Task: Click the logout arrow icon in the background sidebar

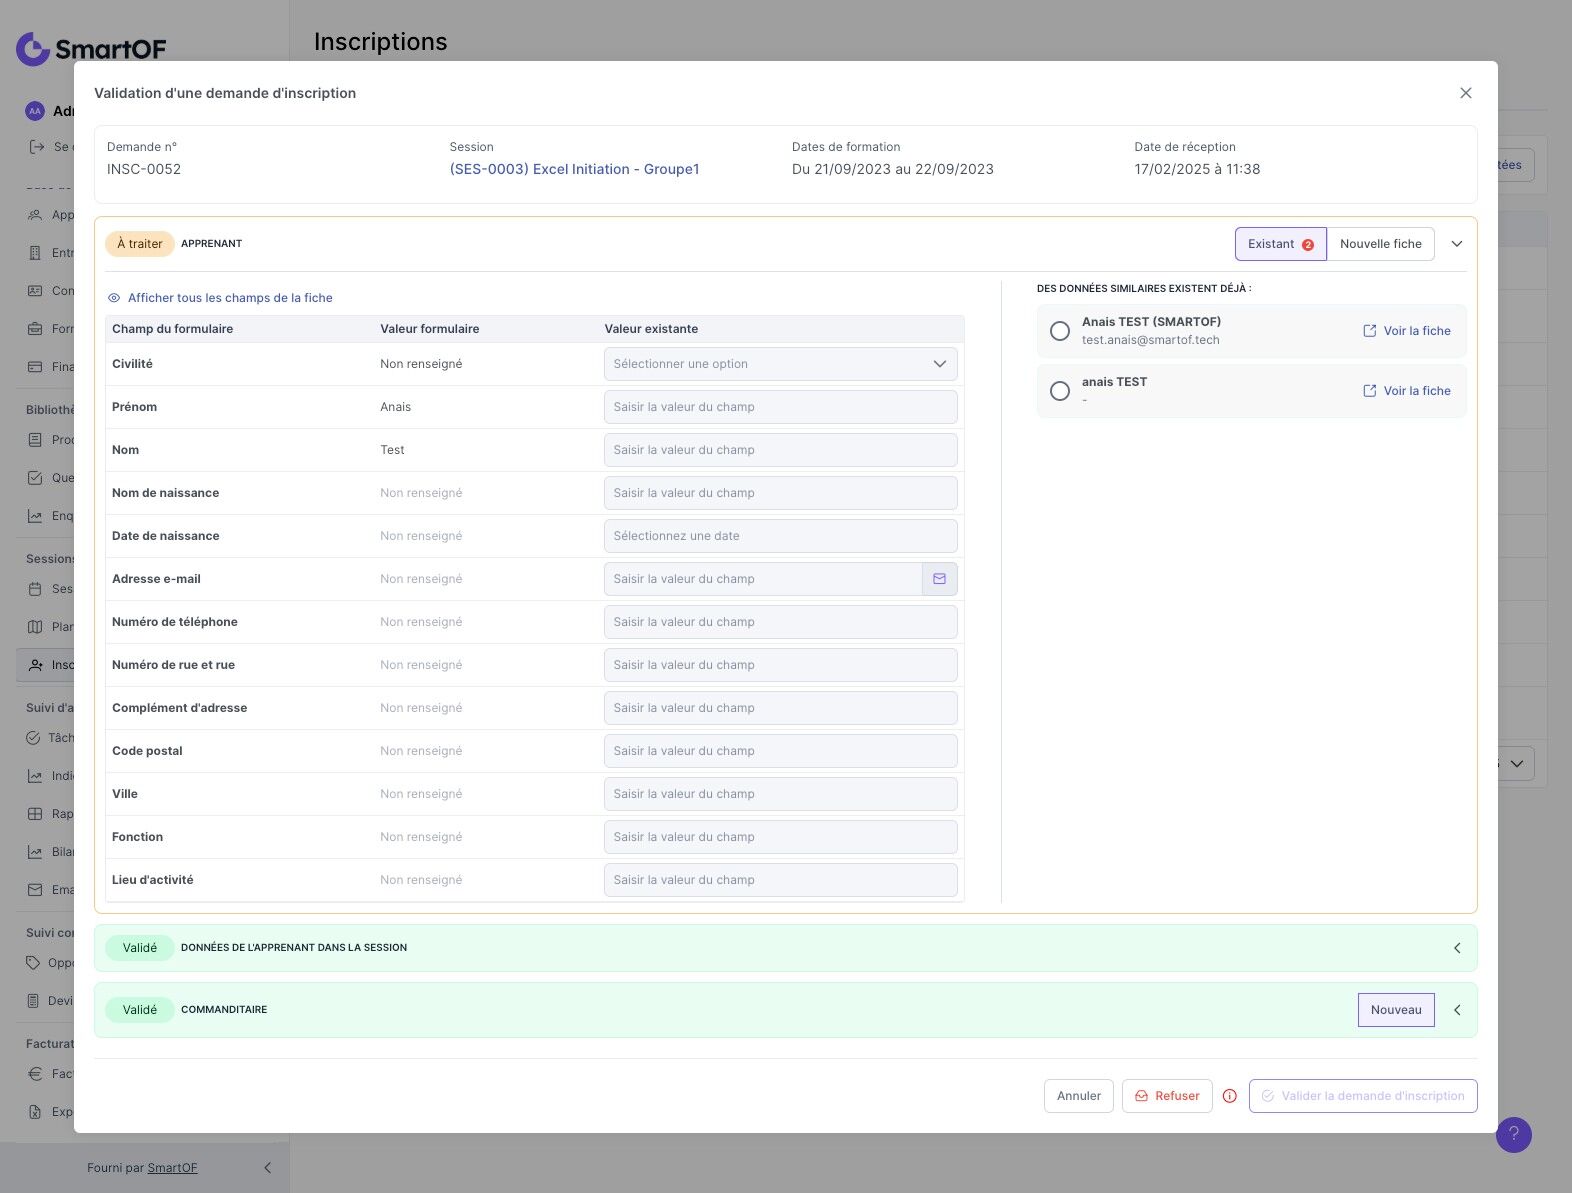Action: [37, 147]
